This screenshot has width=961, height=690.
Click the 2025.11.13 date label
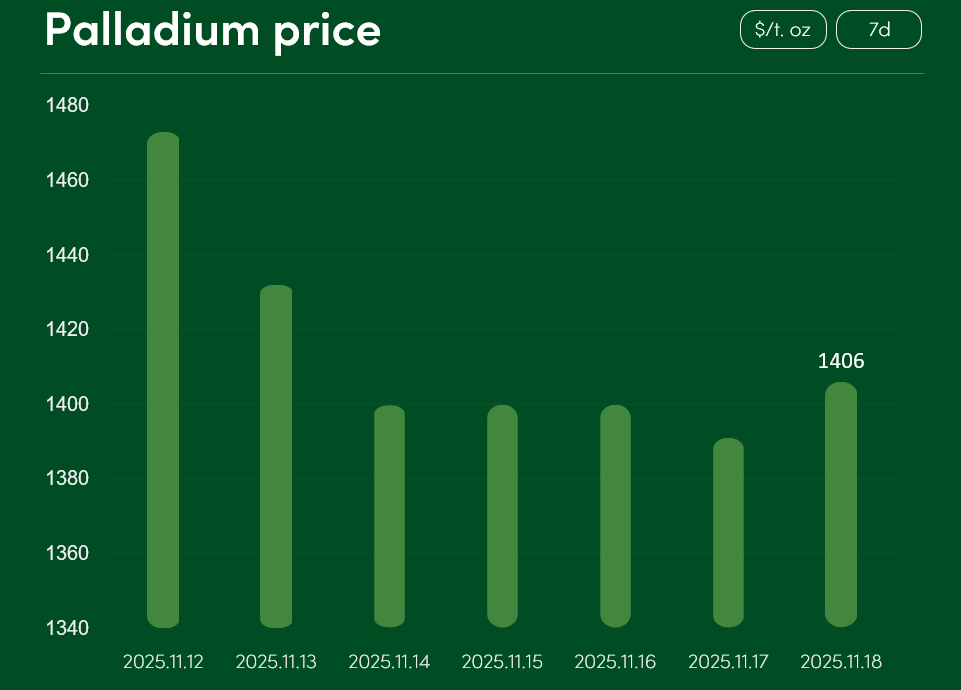pyautogui.click(x=276, y=662)
